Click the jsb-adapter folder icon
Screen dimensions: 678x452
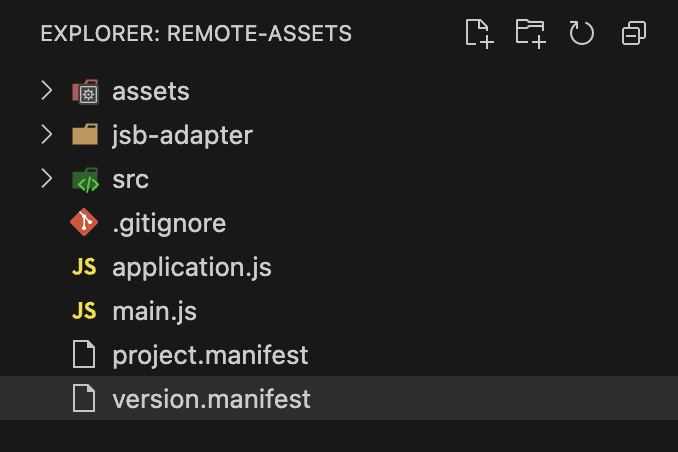pyautogui.click(x=85, y=136)
